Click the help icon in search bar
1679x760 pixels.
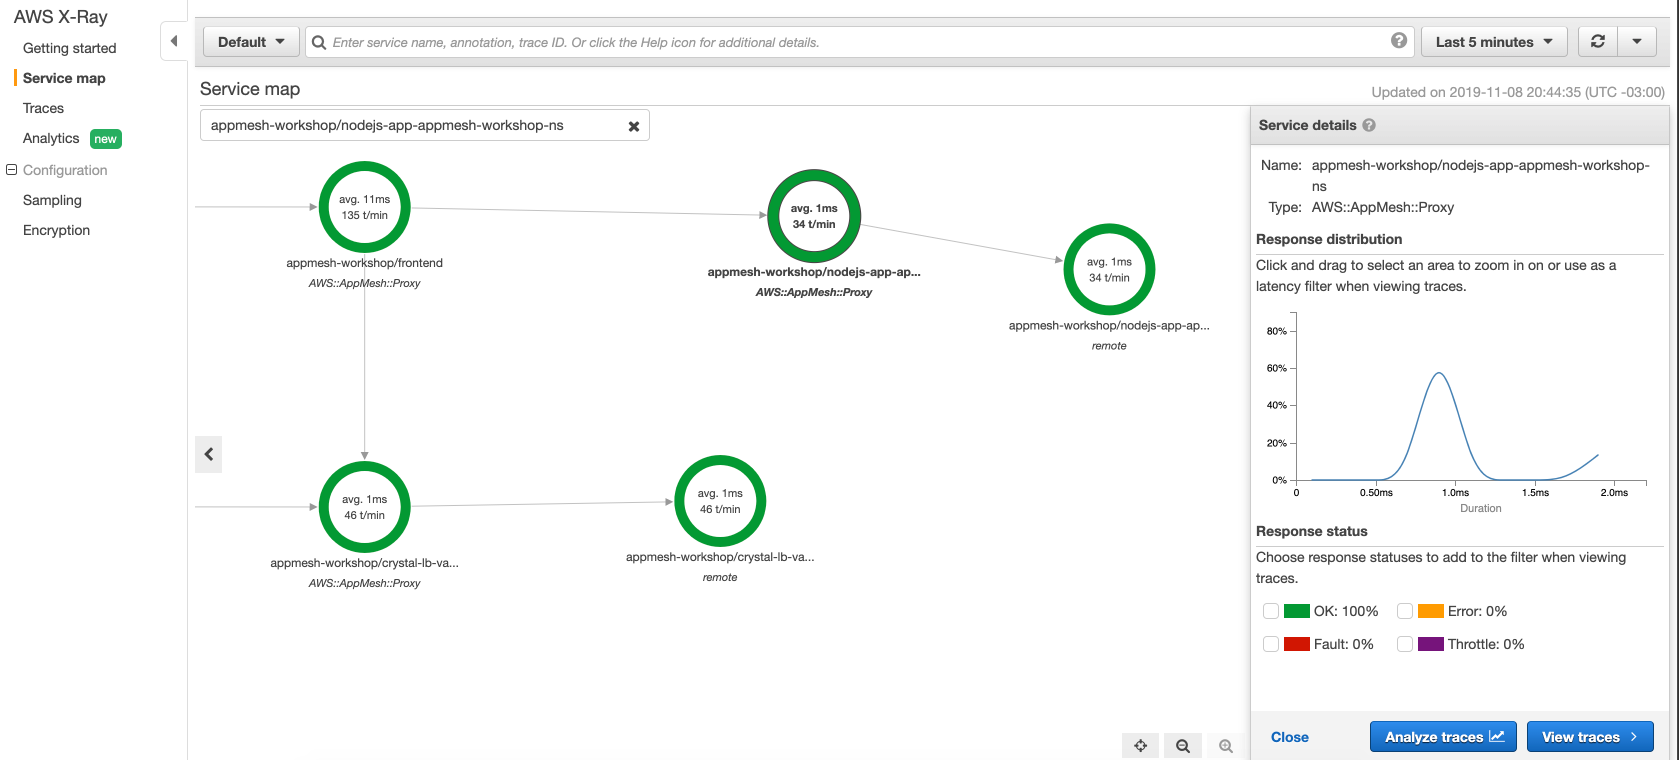1399,41
